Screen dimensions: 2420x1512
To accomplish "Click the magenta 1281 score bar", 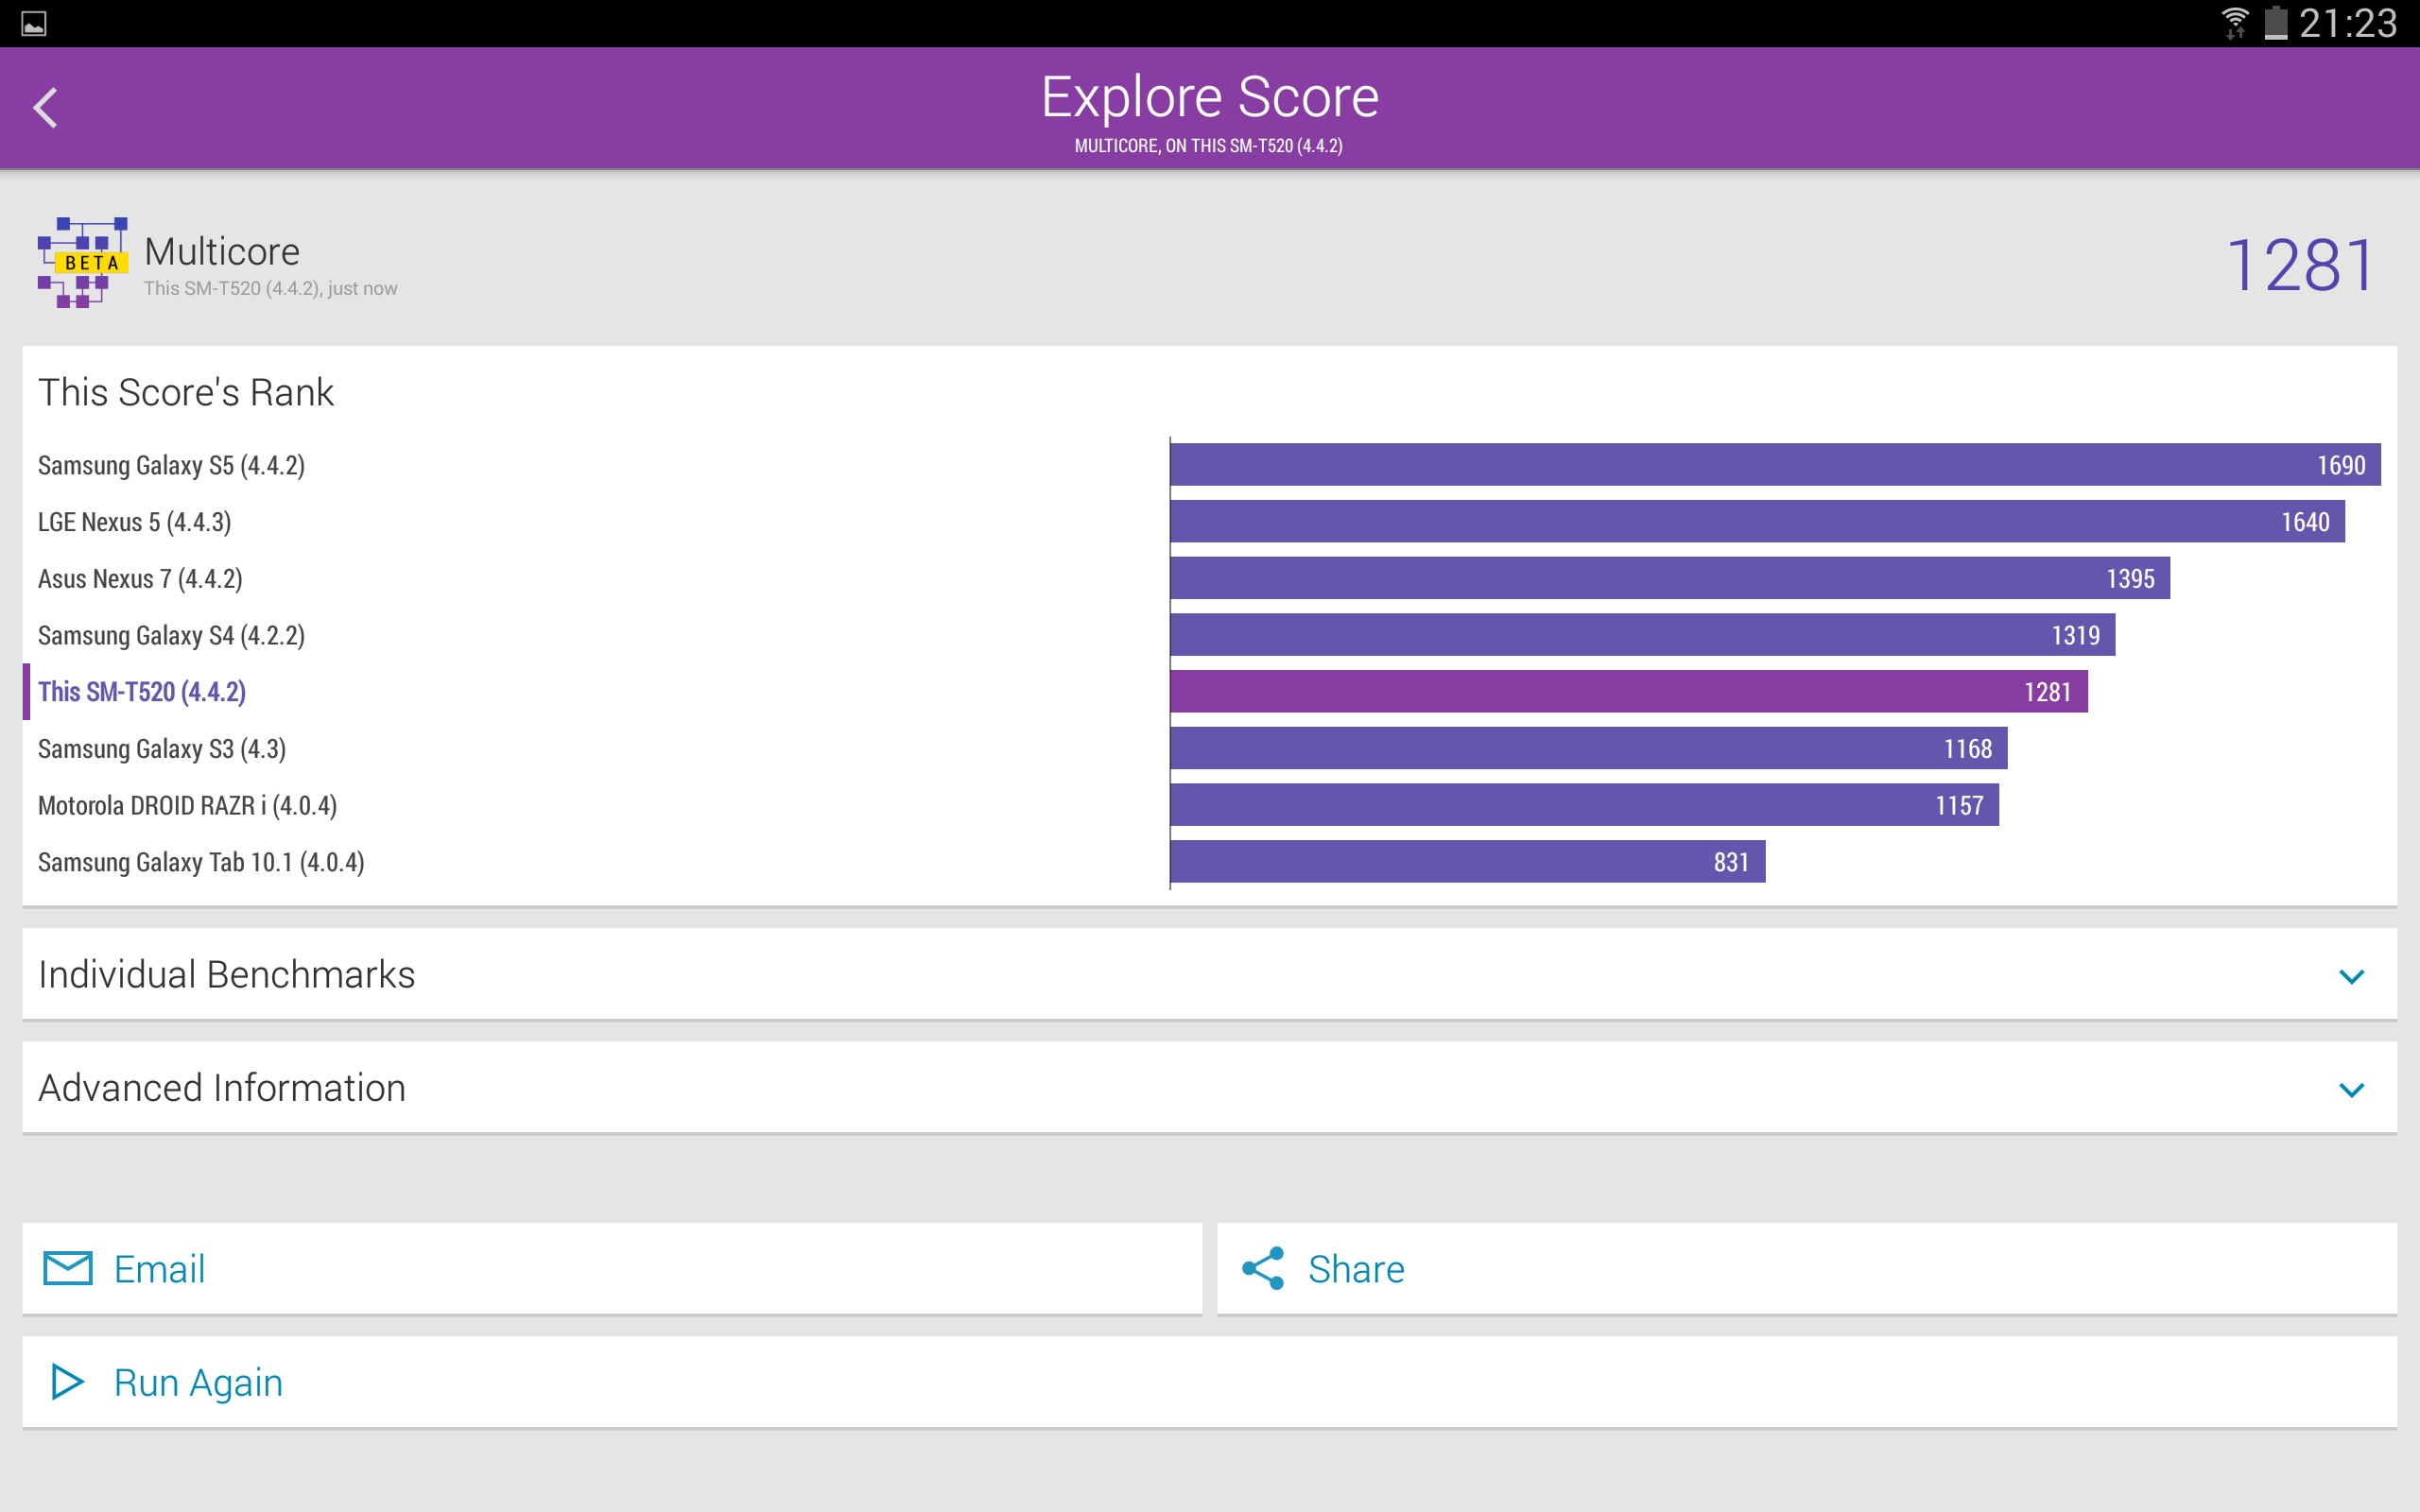I will click(1628, 692).
